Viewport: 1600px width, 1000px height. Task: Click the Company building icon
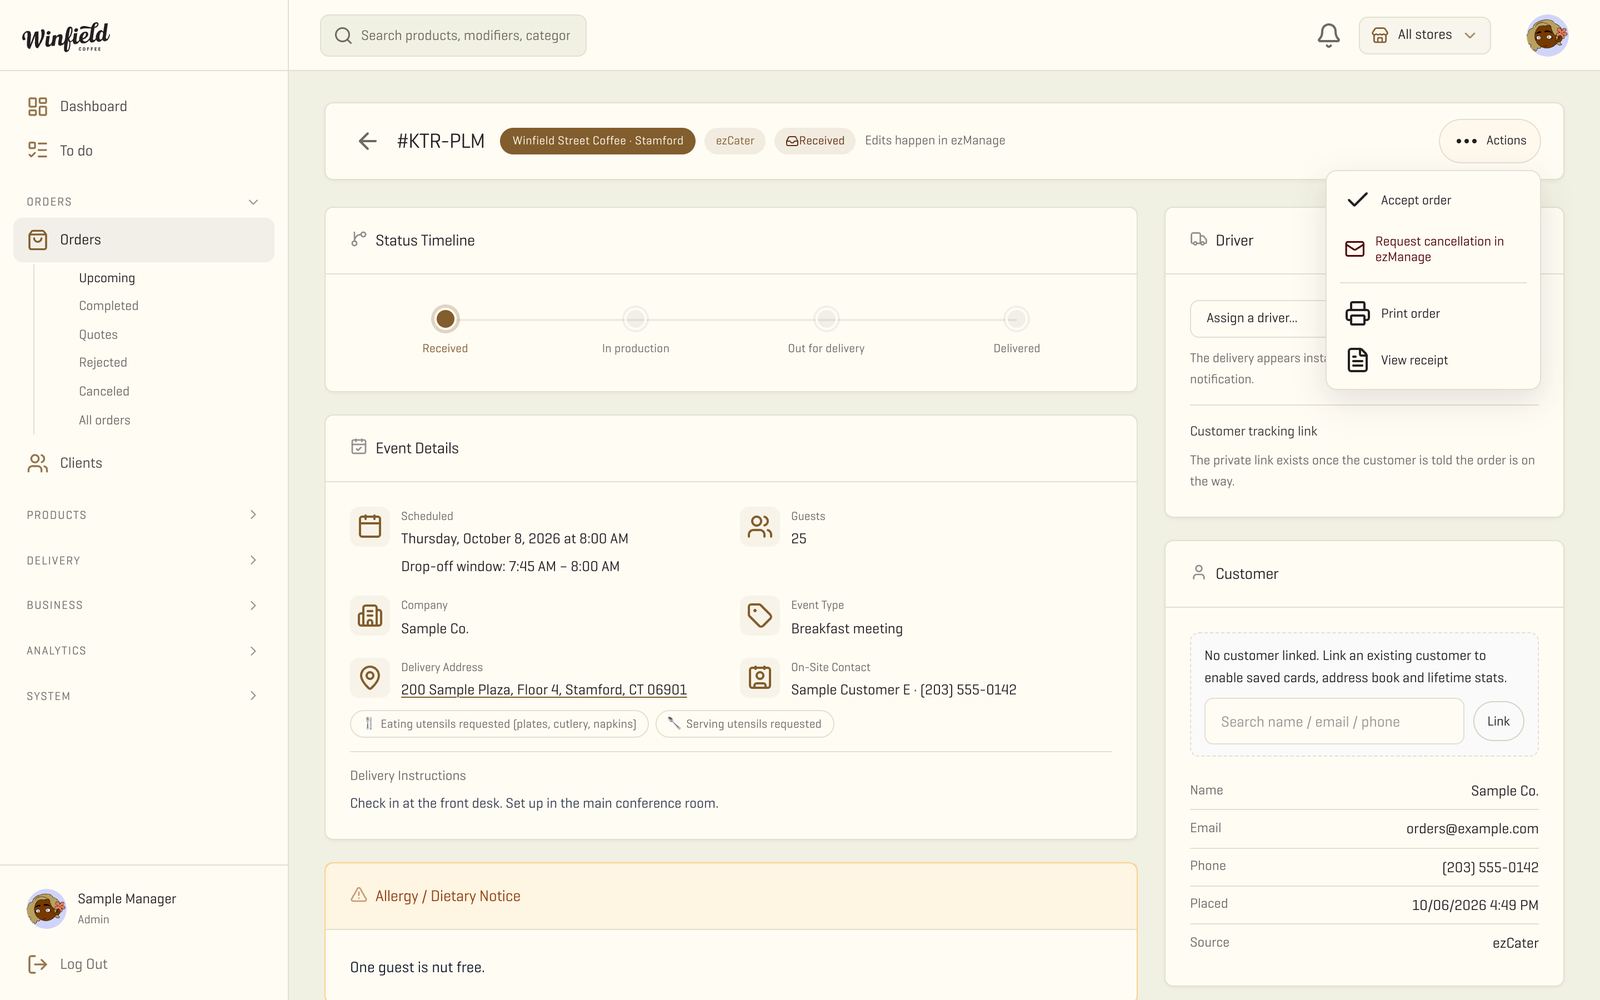[370, 615]
